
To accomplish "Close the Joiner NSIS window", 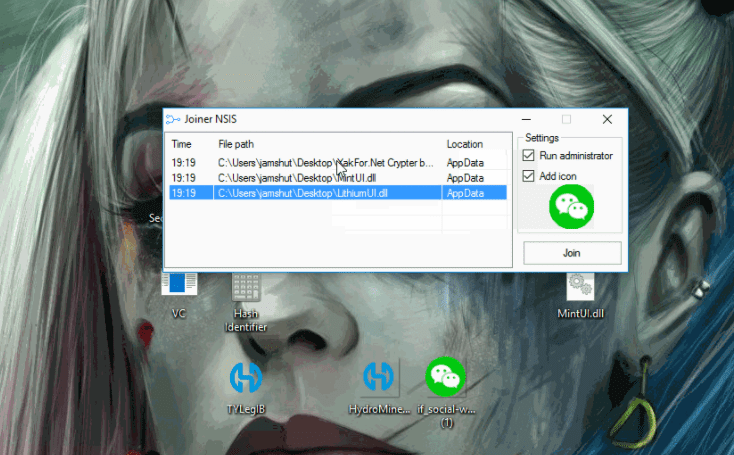I will pos(607,119).
